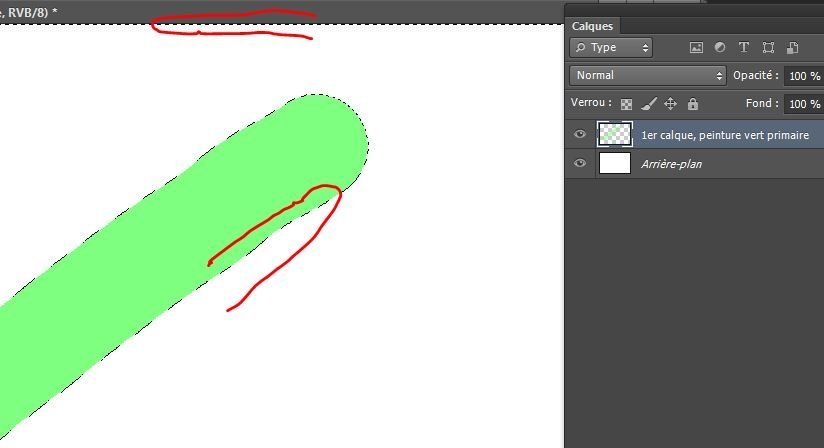Image resolution: width=824 pixels, height=448 pixels.
Task: Click the Opacité value field
Action: pos(802,76)
